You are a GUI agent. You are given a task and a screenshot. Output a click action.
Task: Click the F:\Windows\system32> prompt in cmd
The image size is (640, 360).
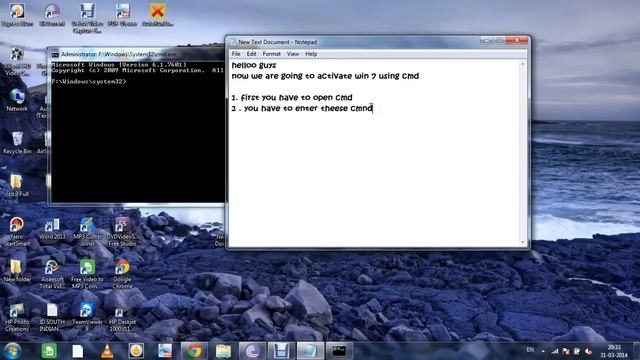89,82
